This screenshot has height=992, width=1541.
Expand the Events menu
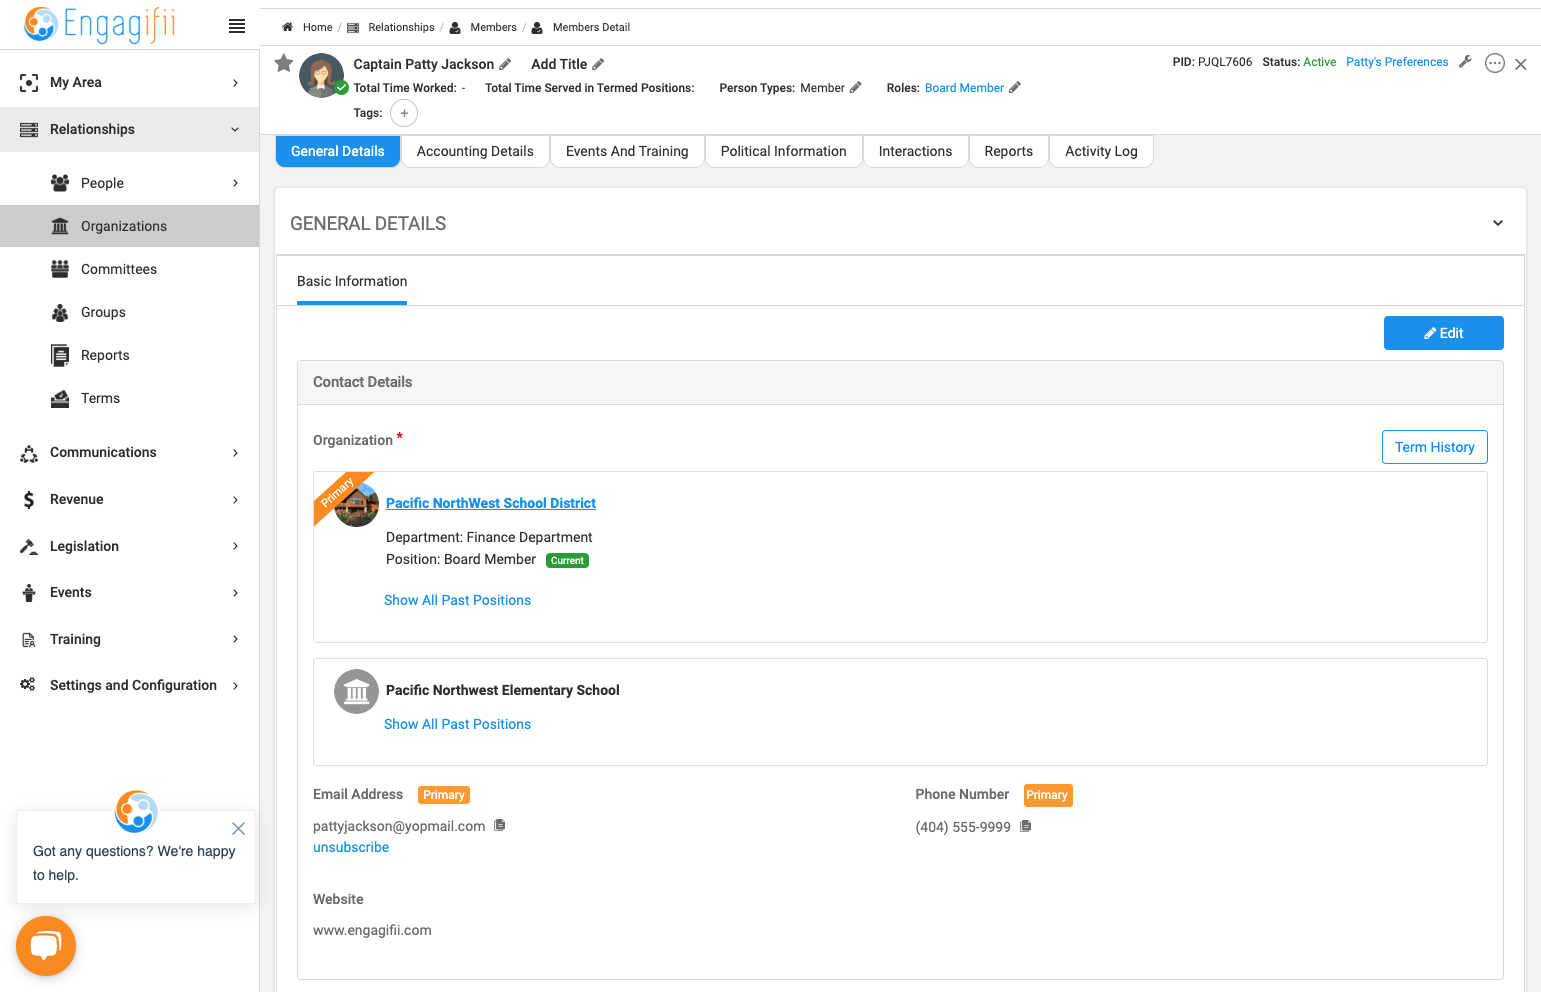(x=130, y=592)
